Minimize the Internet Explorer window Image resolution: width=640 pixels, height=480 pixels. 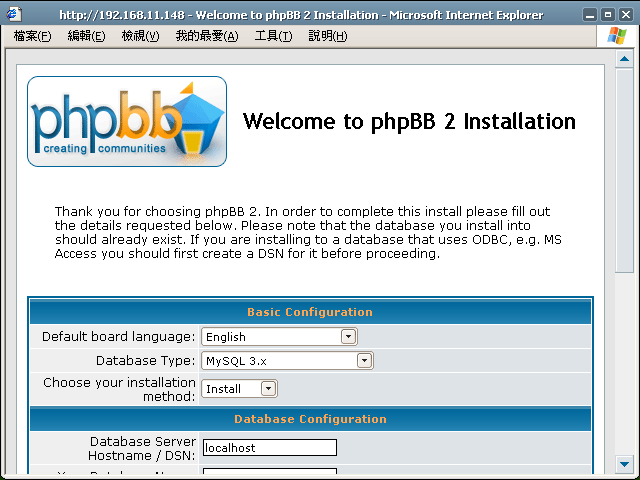click(589, 15)
